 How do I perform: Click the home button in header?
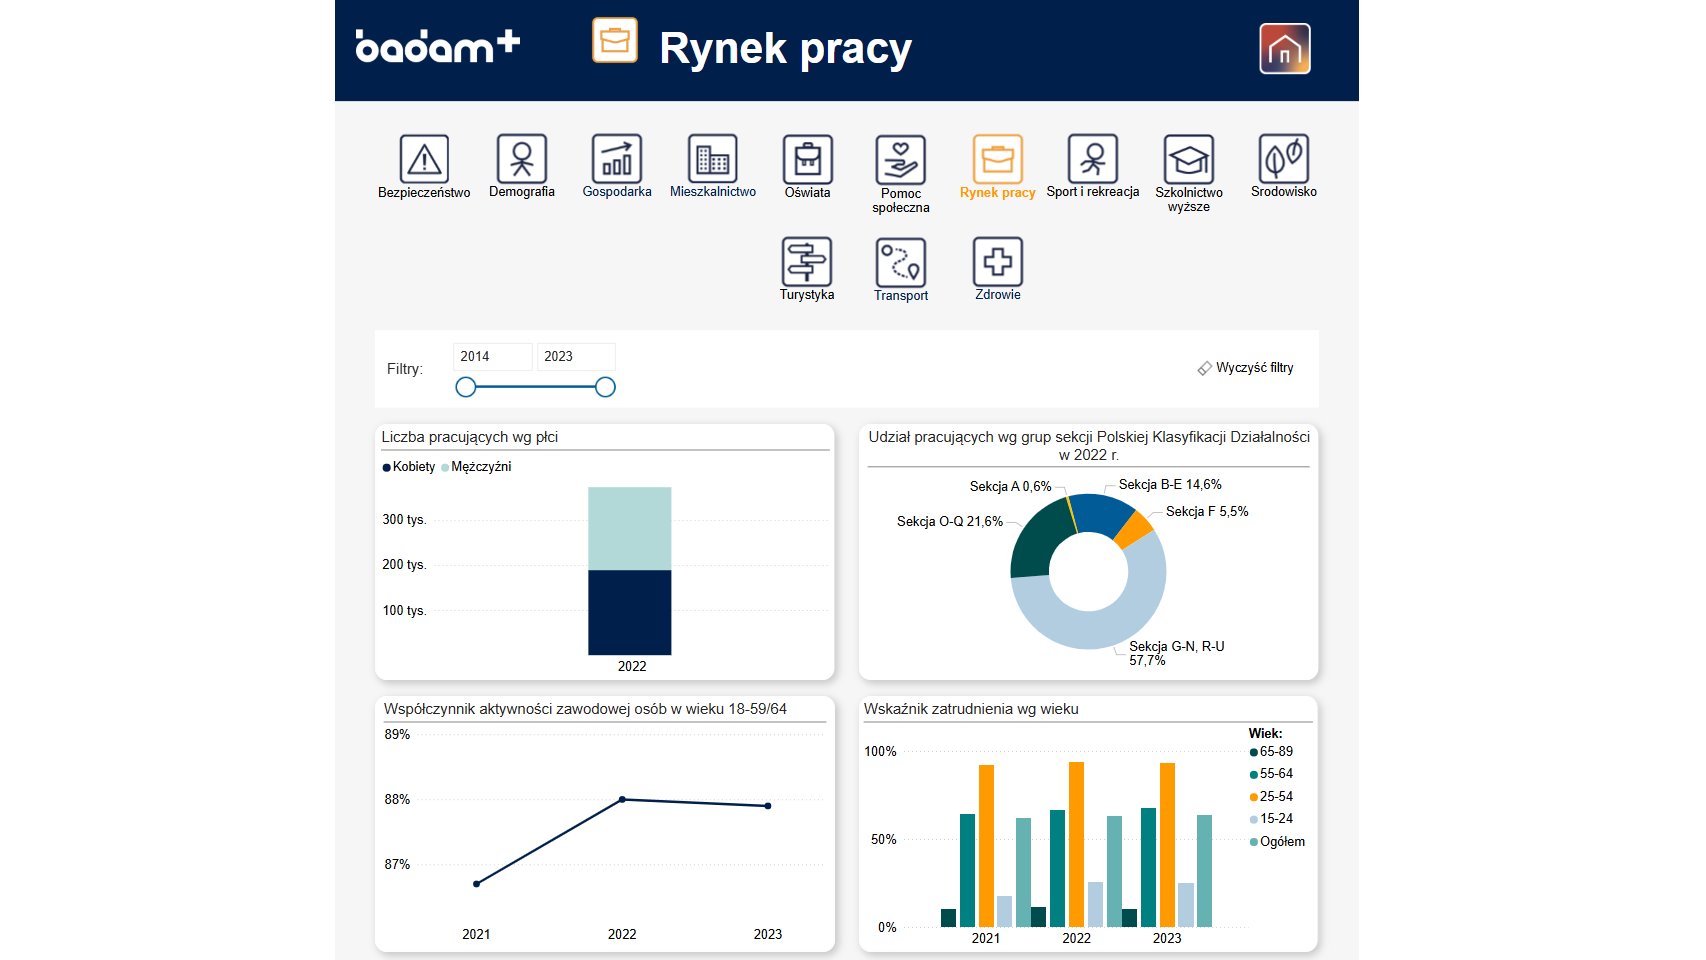(x=1284, y=49)
